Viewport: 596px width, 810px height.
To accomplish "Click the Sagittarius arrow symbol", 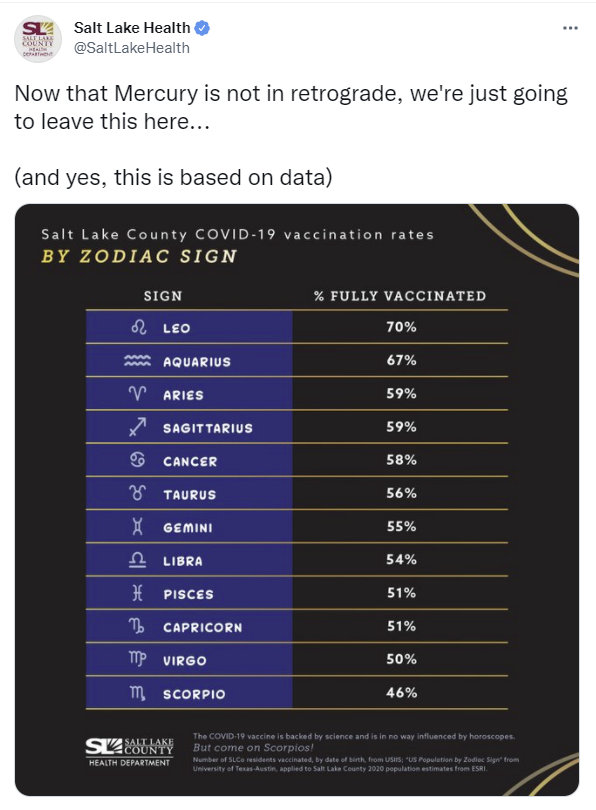I will pyautogui.click(x=137, y=427).
